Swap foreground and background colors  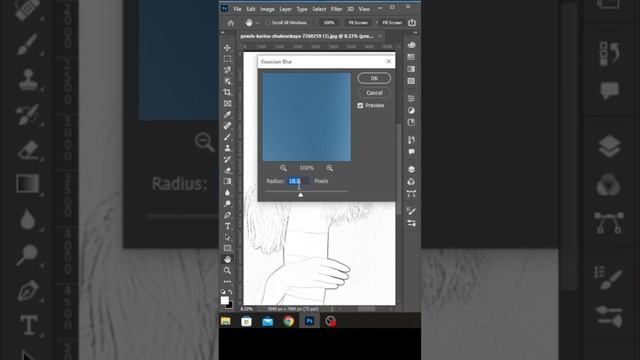[231, 292]
